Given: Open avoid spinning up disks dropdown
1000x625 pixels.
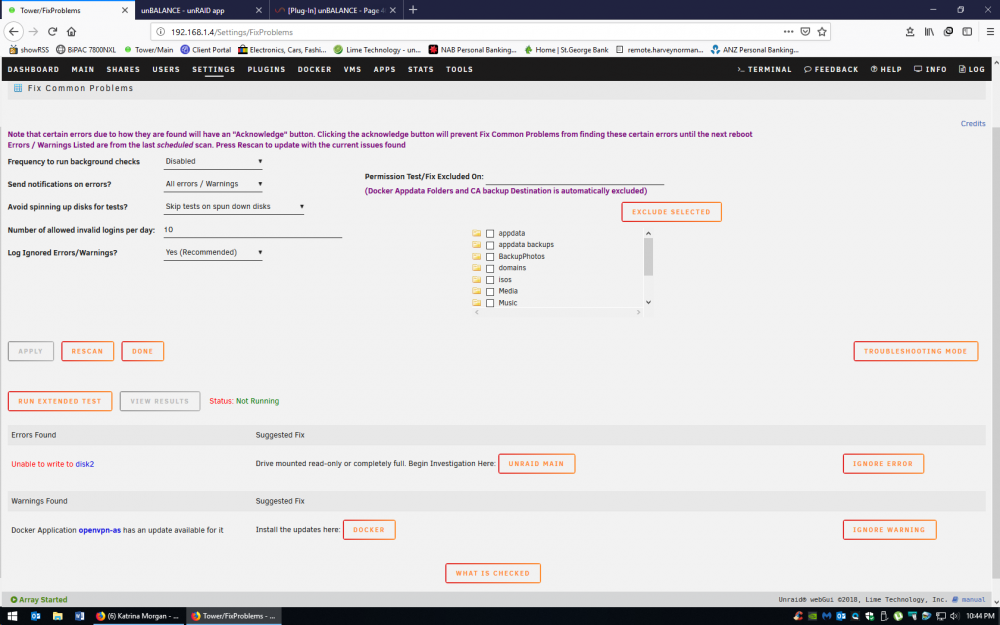Looking at the screenshot, I should (x=233, y=207).
